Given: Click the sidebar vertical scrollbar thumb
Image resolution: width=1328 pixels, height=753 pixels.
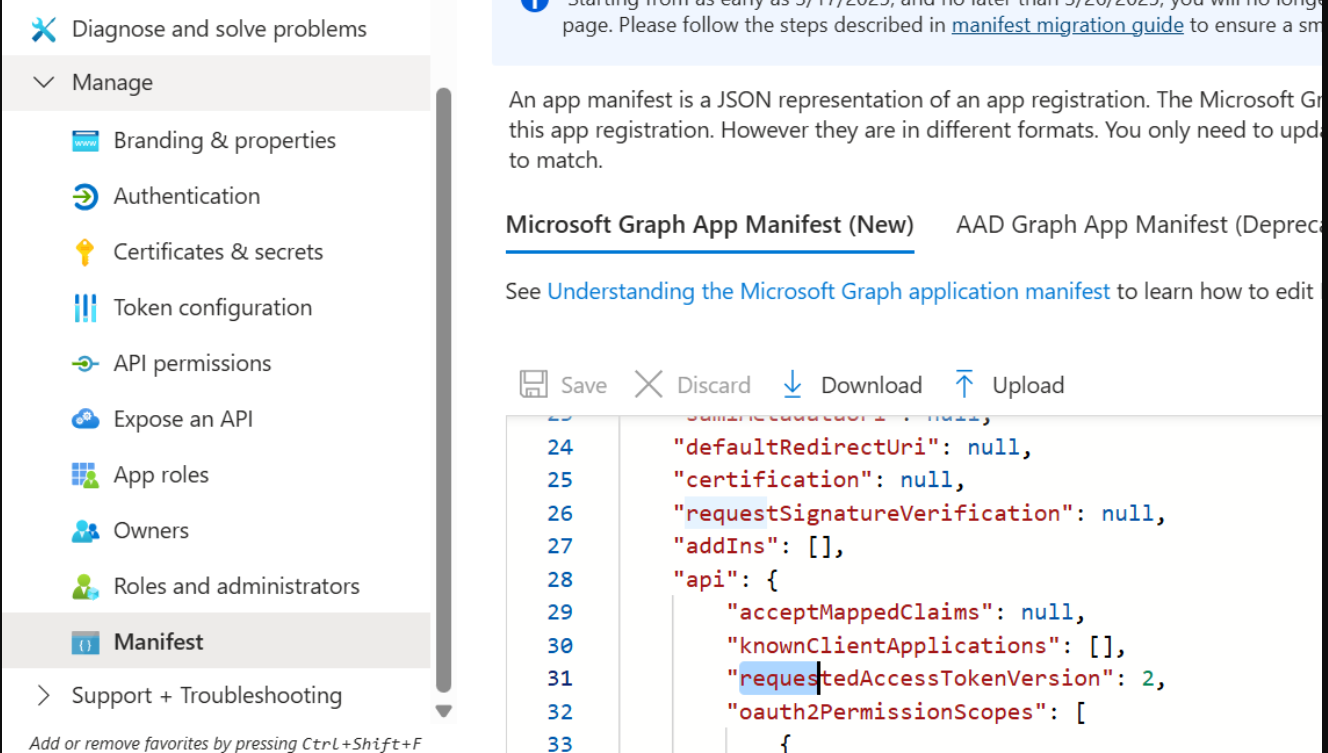Looking at the screenshot, I should [444, 390].
